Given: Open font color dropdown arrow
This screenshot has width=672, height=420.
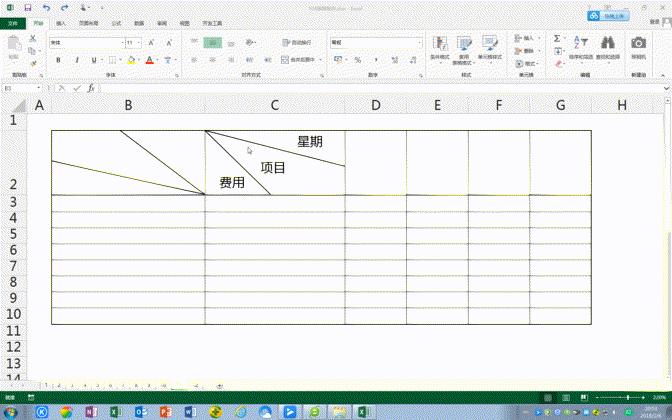Looking at the screenshot, I should 157,60.
